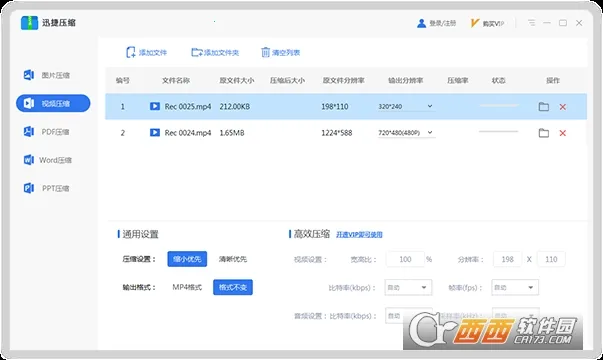
Task: Open the audio 比特率(kbps) dropdown
Action: point(408,316)
